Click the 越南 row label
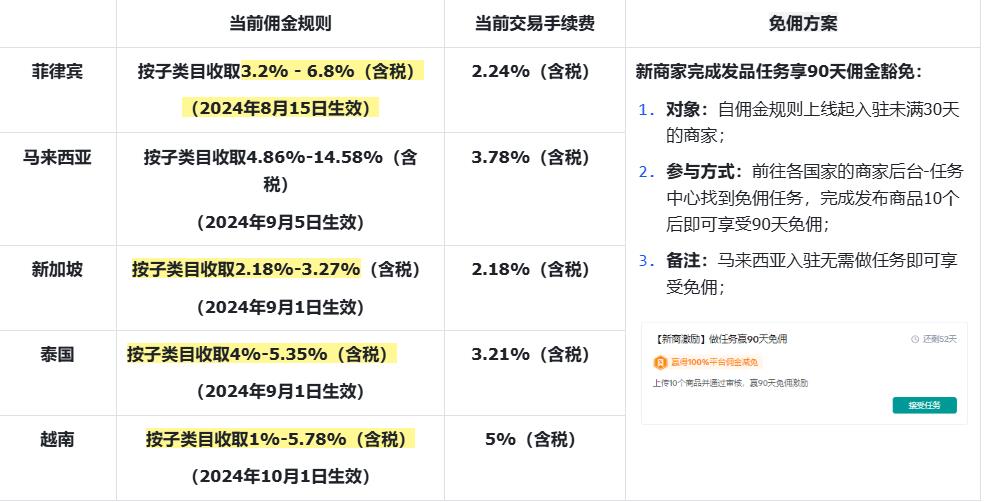987x502 pixels. (57, 439)
